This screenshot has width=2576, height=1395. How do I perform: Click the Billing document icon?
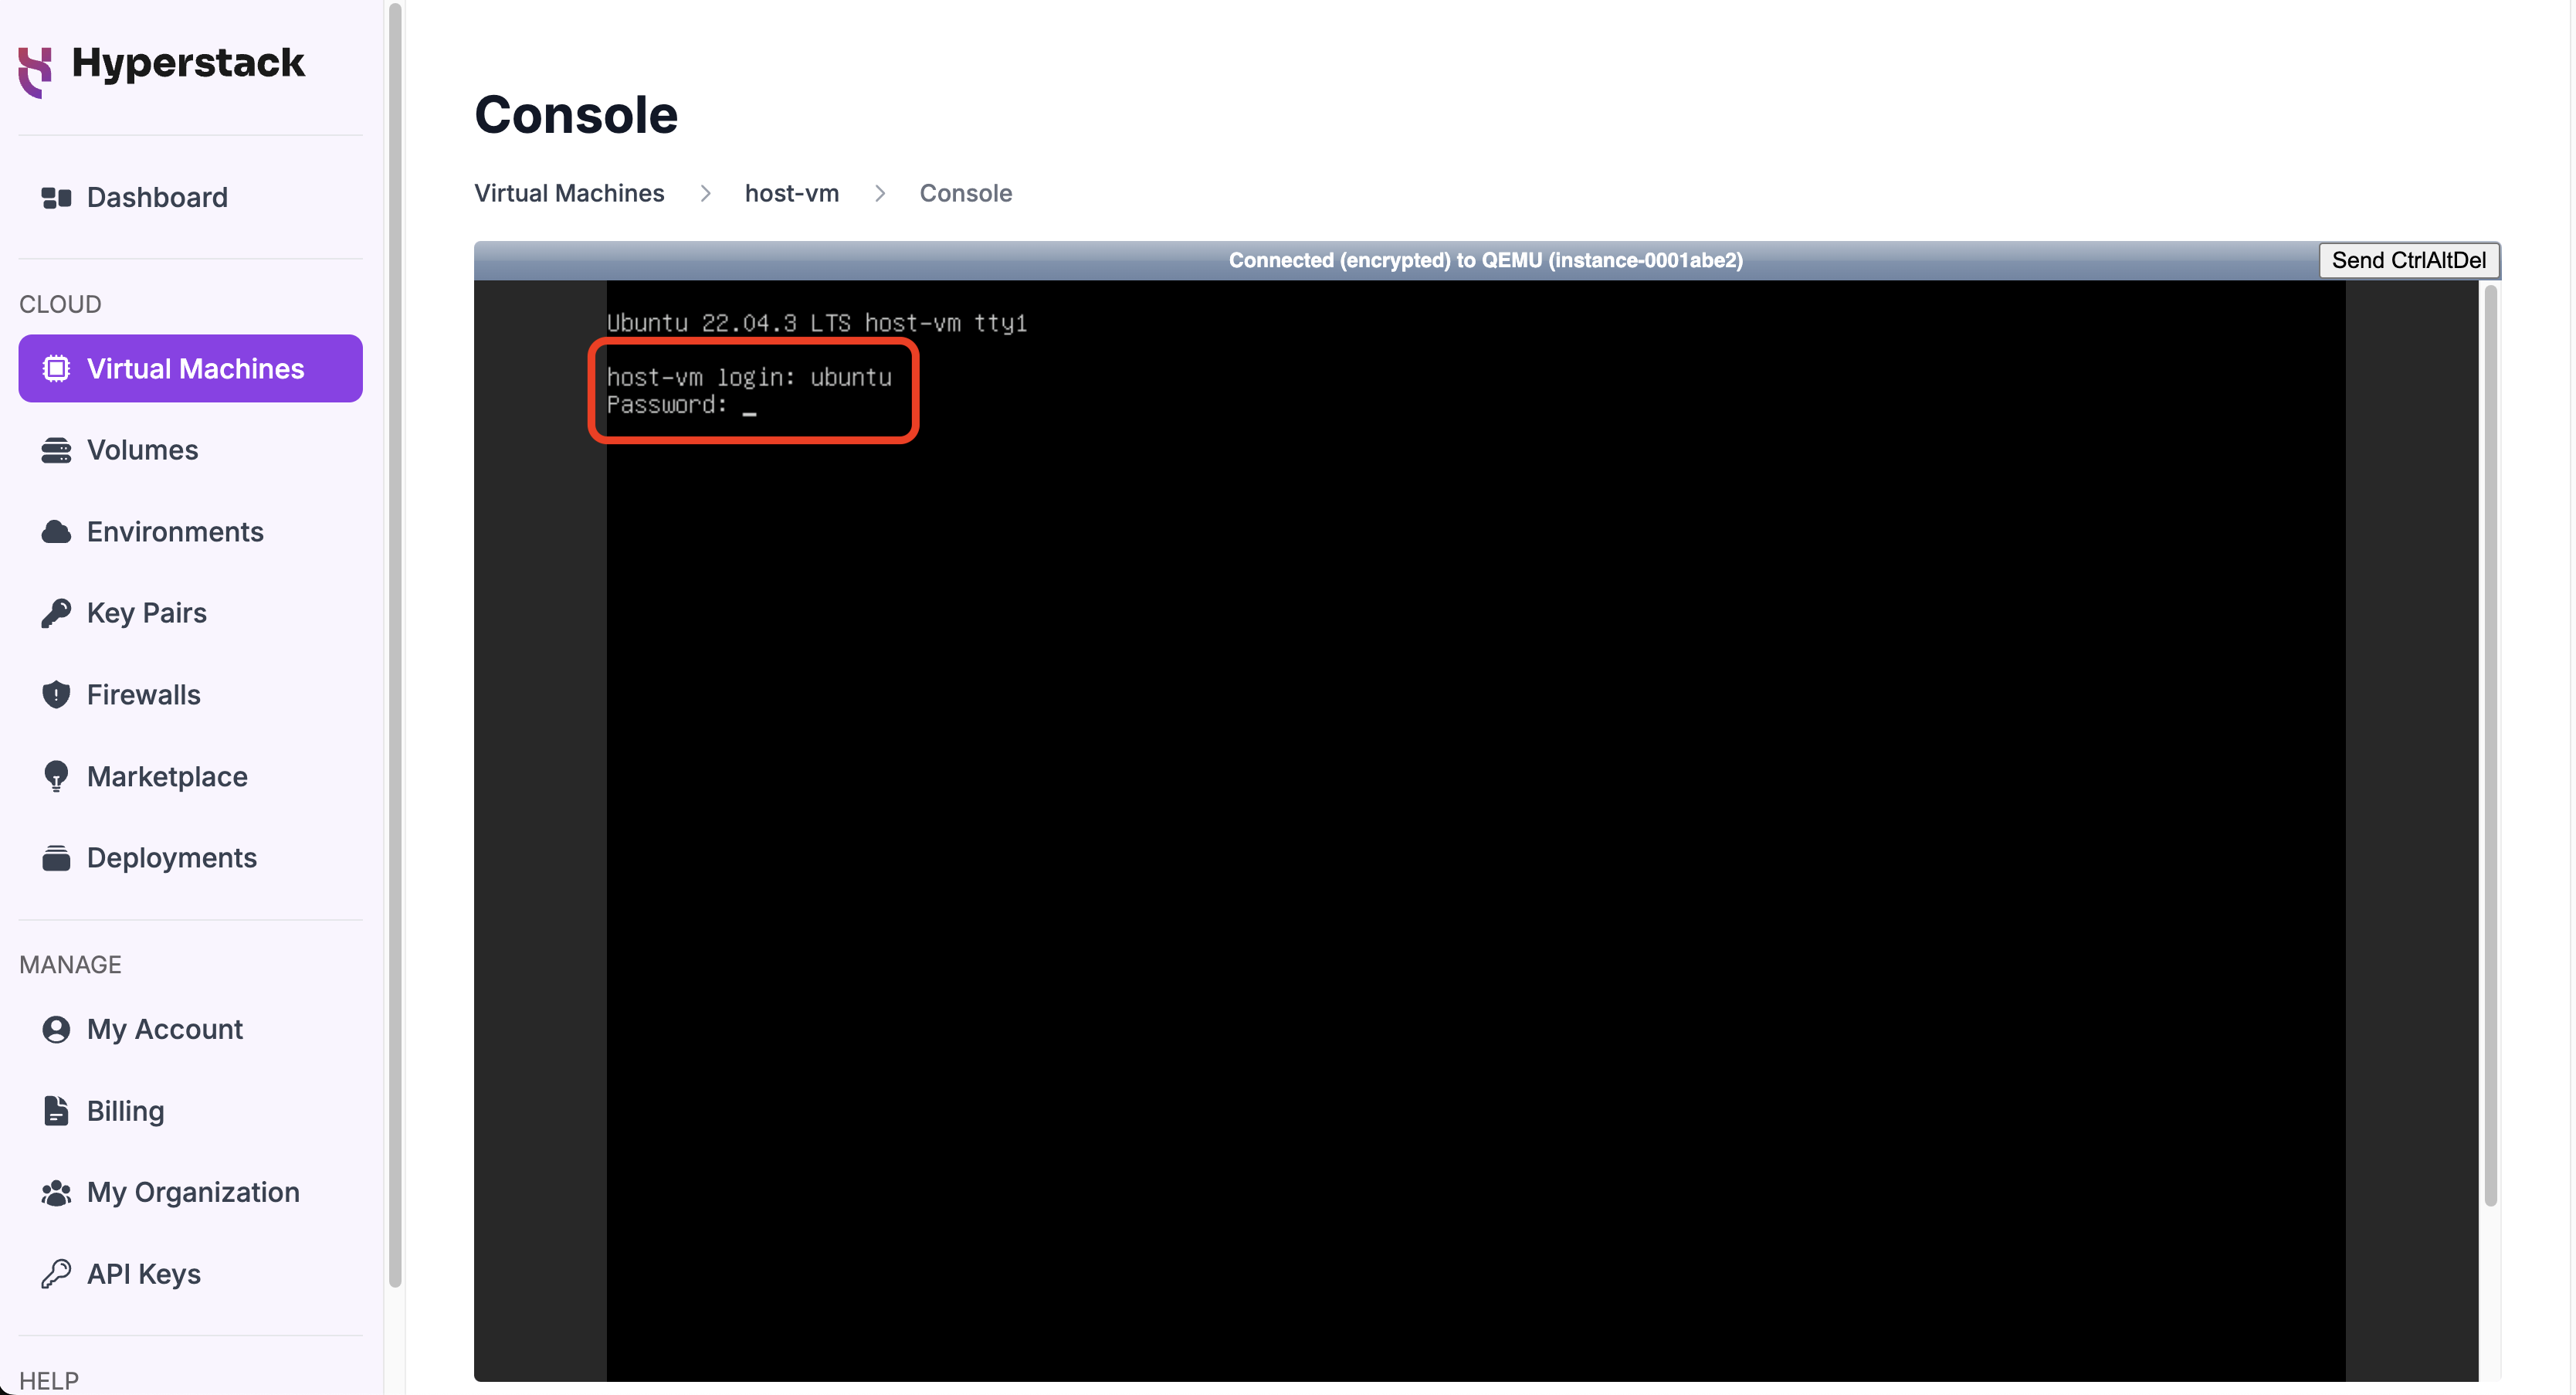pyautogui.click(x=56, y=1111)
